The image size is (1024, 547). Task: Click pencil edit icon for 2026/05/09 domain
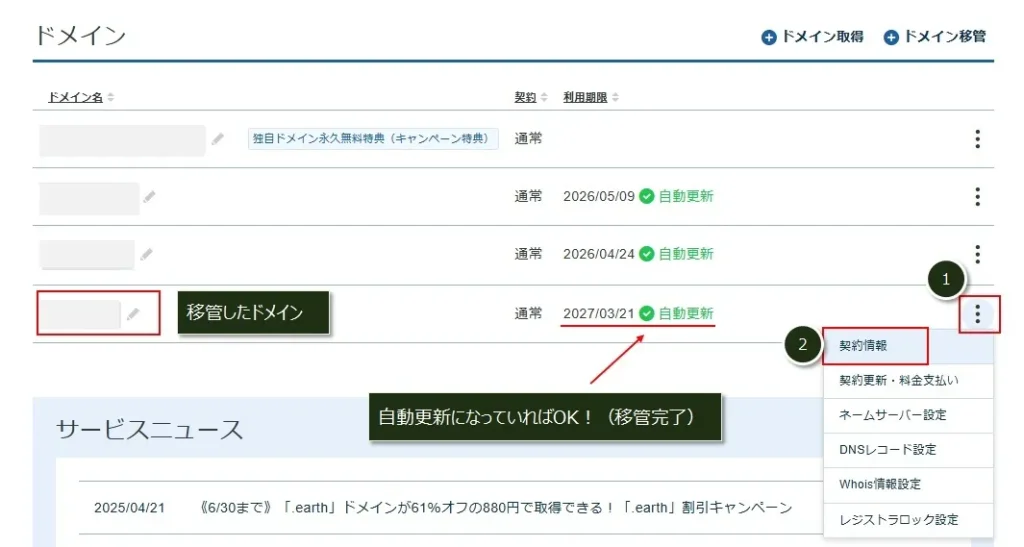click(150, 196)
